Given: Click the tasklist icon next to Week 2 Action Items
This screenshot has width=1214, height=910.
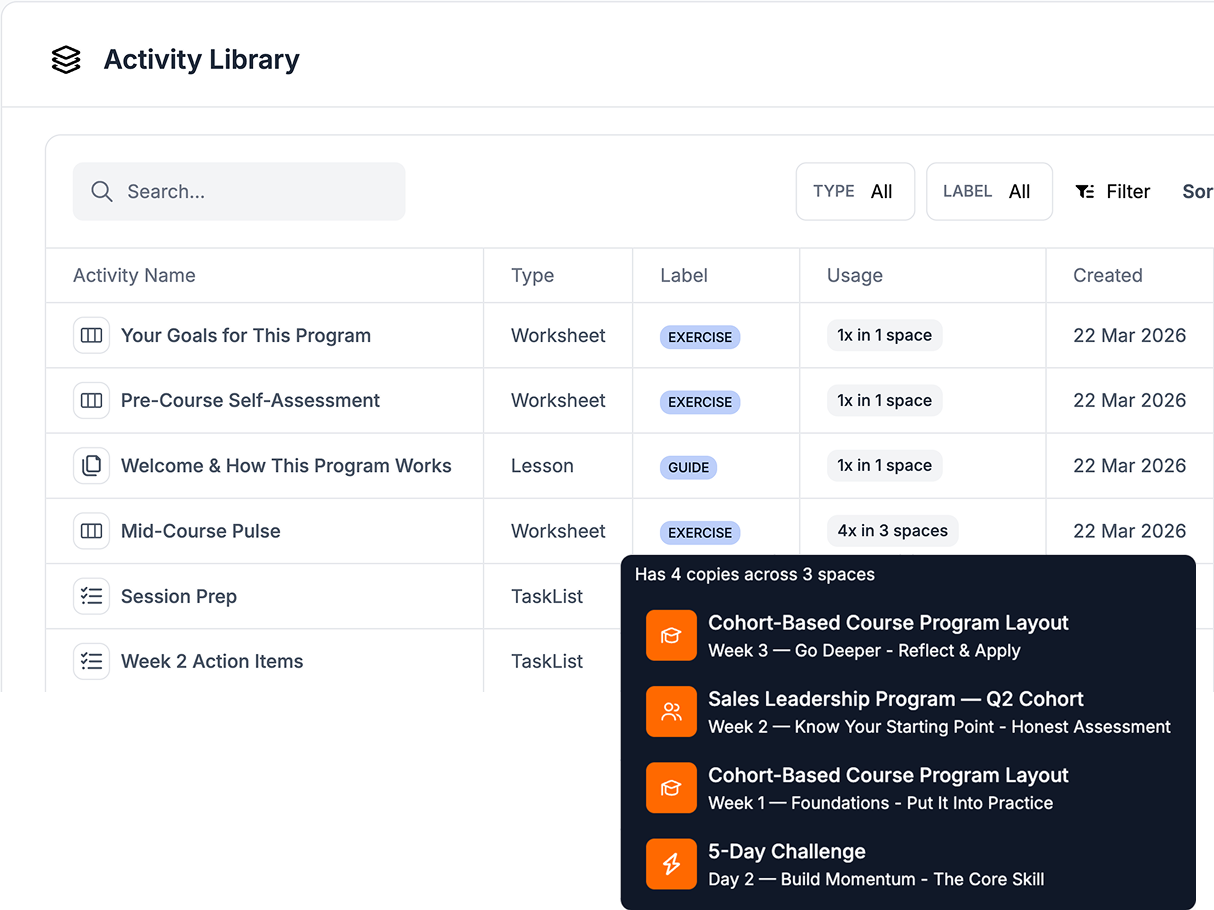Looking at the screenshot, I should [91, 661].
